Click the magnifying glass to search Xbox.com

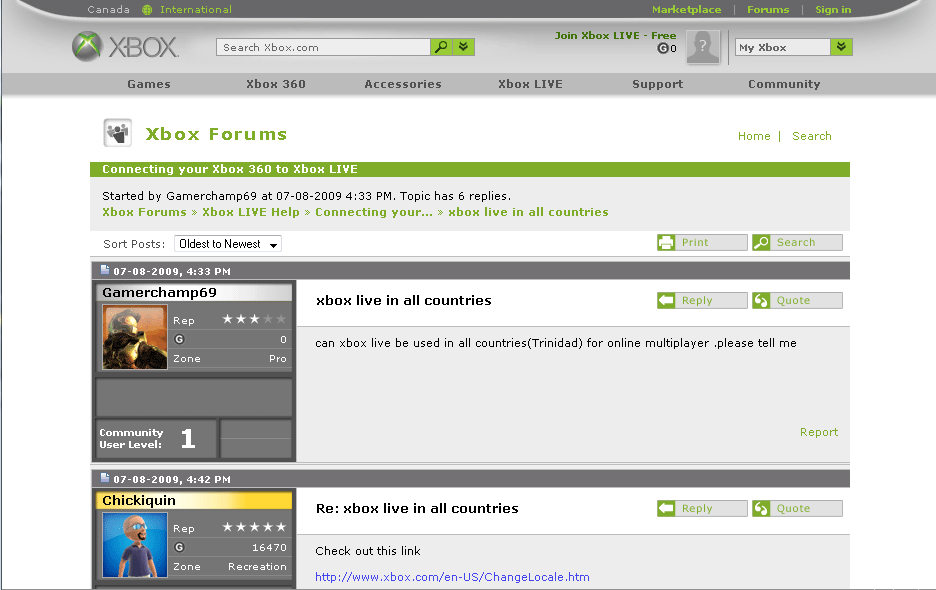(x=442, y=46)
